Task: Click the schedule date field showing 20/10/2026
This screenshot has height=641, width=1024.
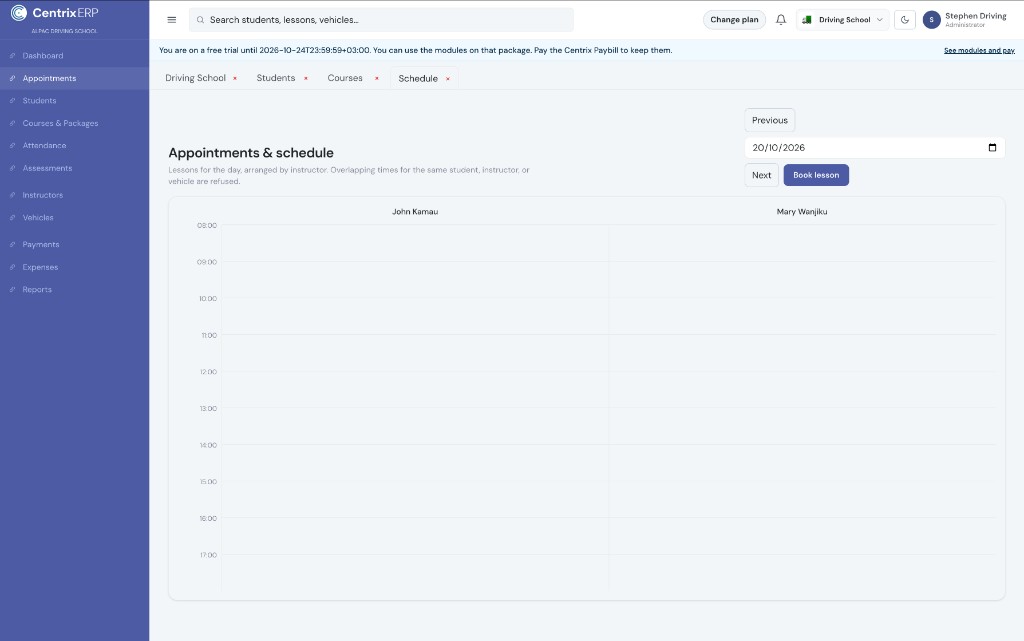Action: click(874, 148)
